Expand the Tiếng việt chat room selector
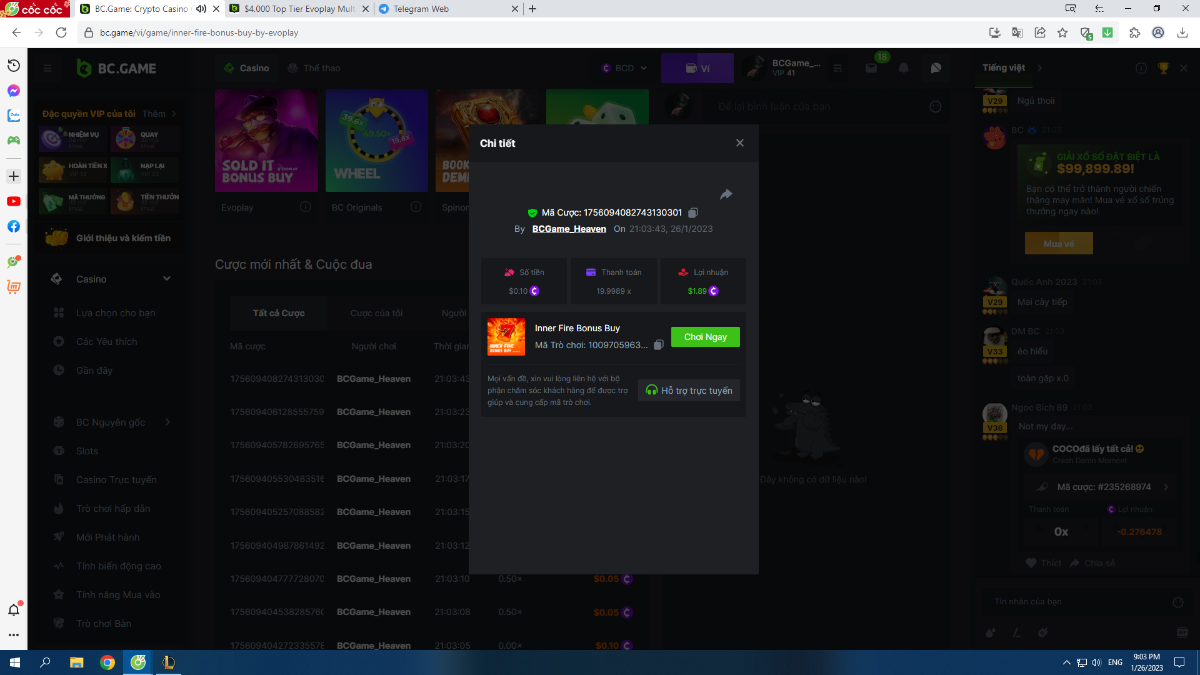The width and height of the screenshot is (1200, 675). pyautogui.click(x=1039, y=68)
